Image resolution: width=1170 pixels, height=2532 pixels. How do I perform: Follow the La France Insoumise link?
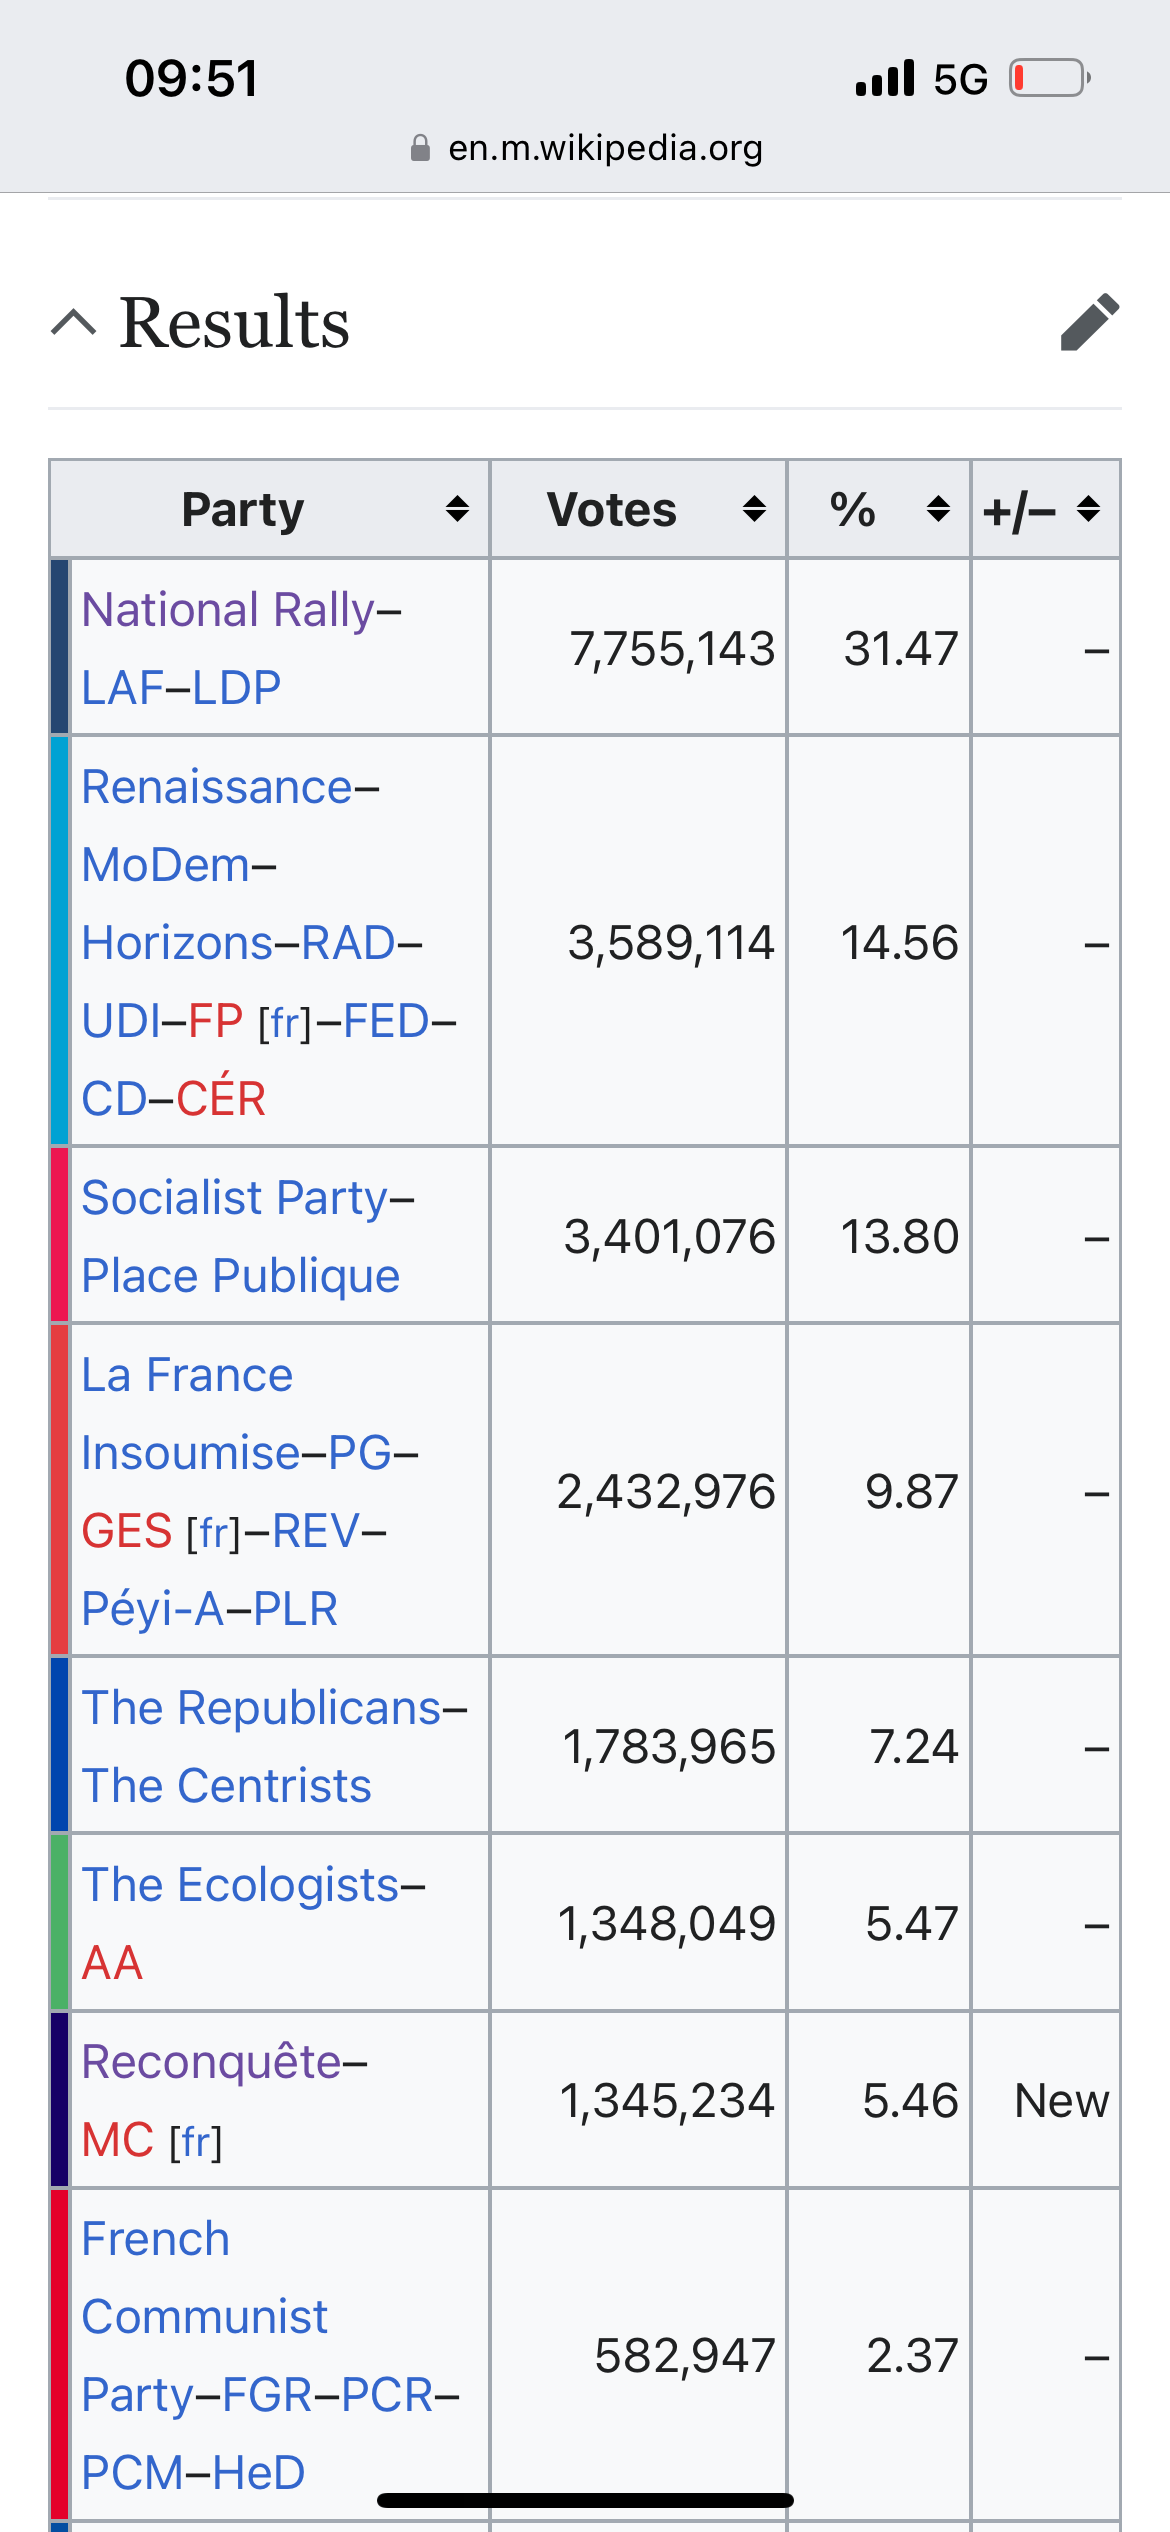187,1375
